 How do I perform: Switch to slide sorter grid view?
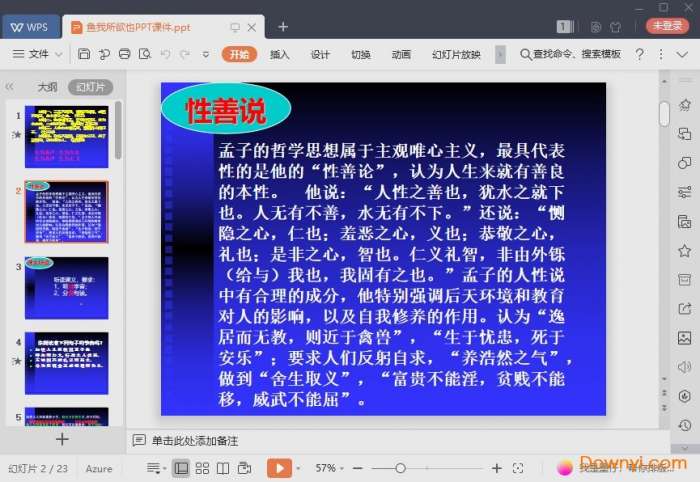202,468
